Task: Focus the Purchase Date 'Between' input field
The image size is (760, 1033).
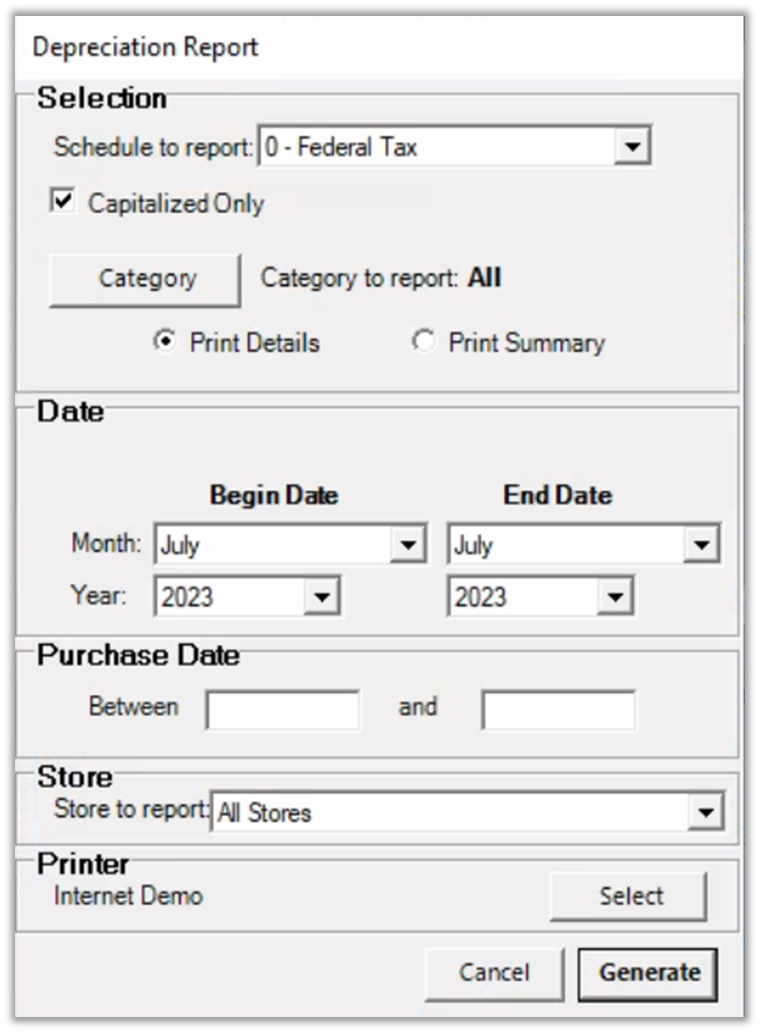Action: pyautogui.click(x=283, y=710)
